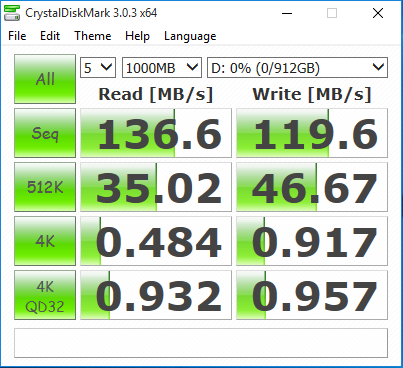Start the 4K random test
Viewport: 403px width, 368px height.
tap(45, 241)
